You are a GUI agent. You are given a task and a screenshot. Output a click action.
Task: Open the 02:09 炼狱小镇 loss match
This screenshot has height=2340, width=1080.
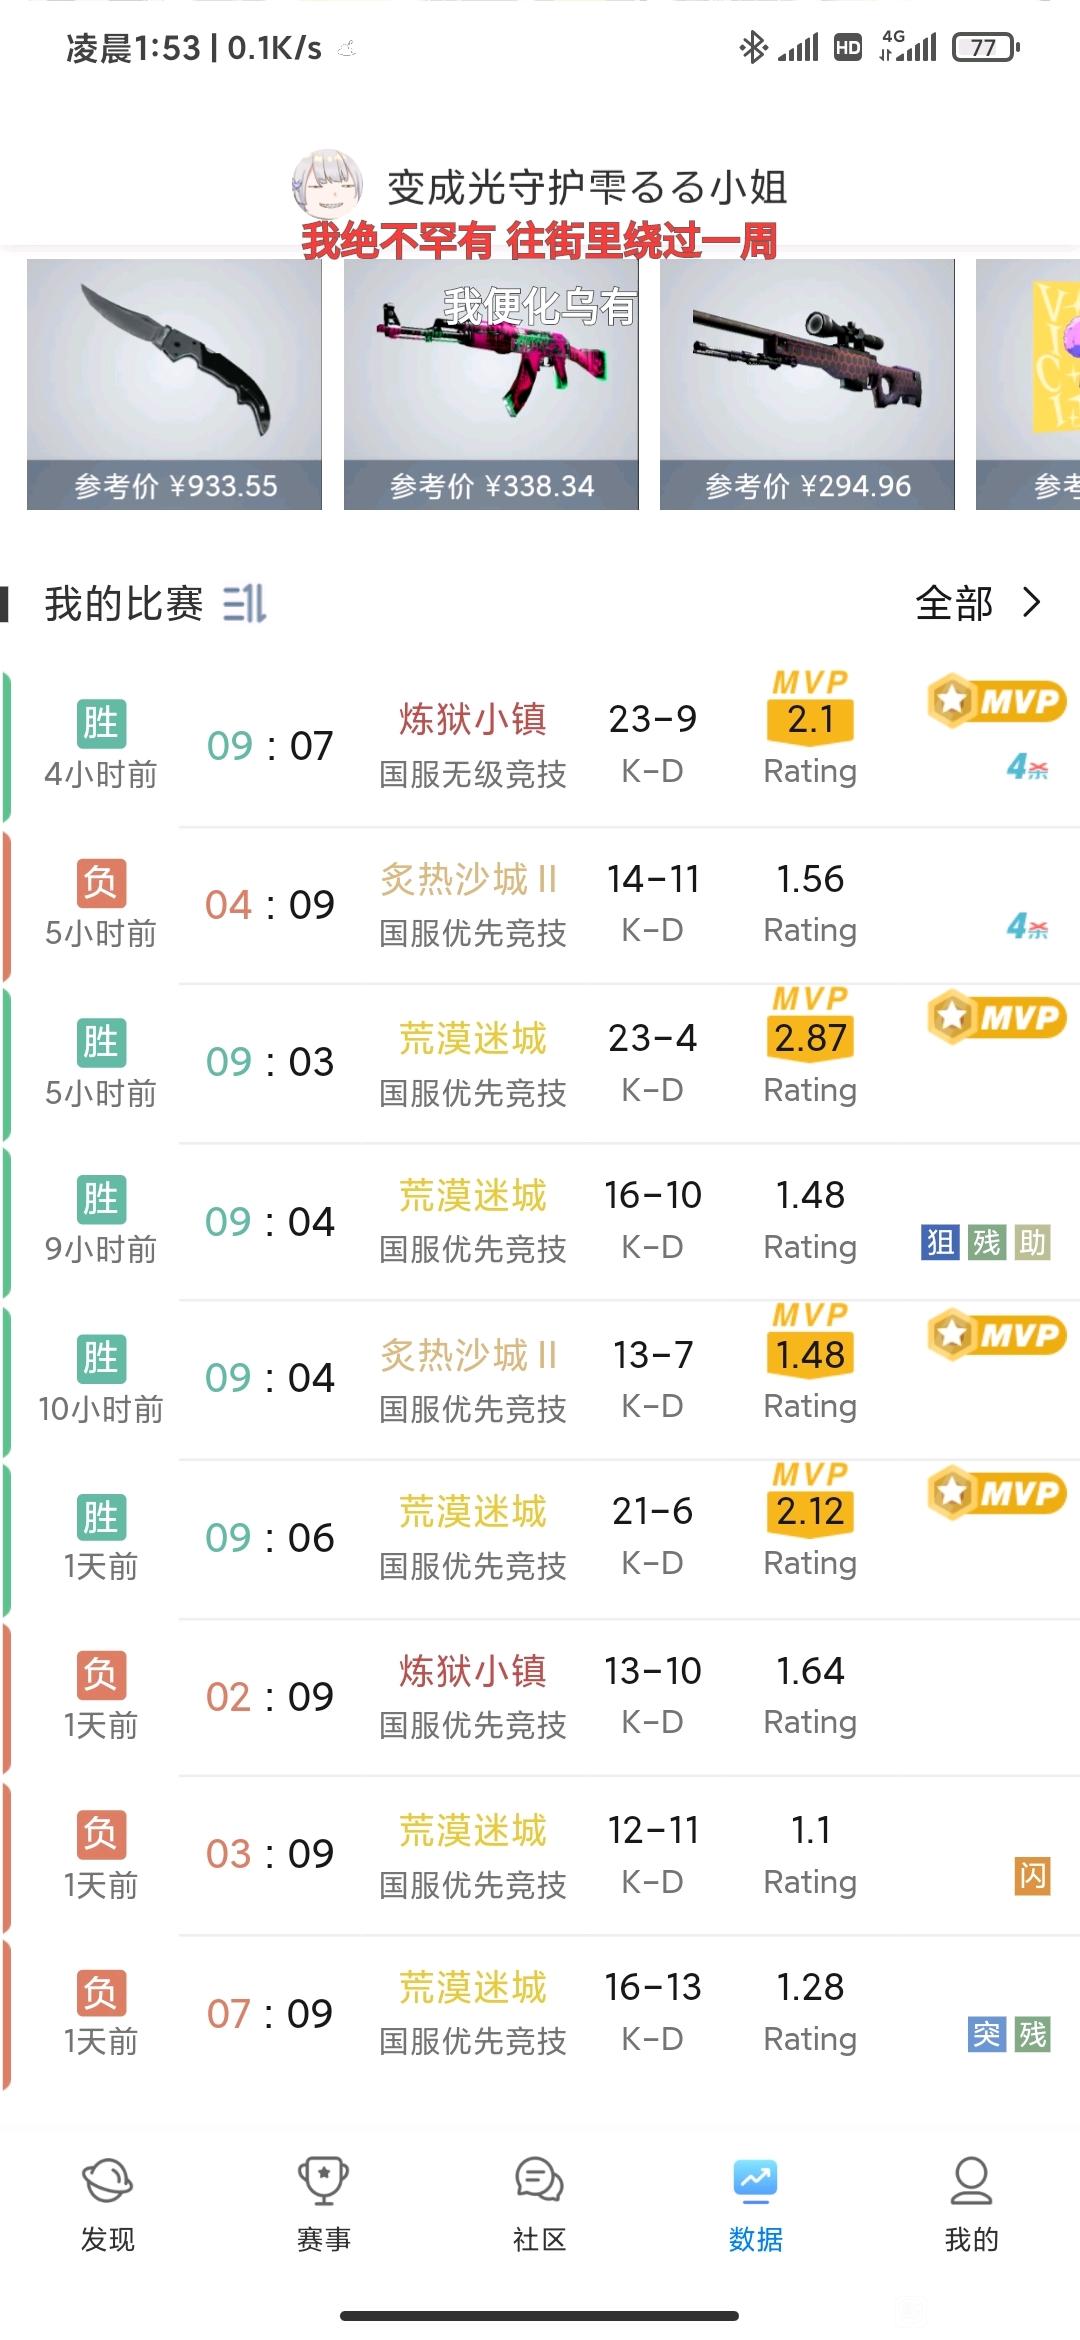point(540,1697)
